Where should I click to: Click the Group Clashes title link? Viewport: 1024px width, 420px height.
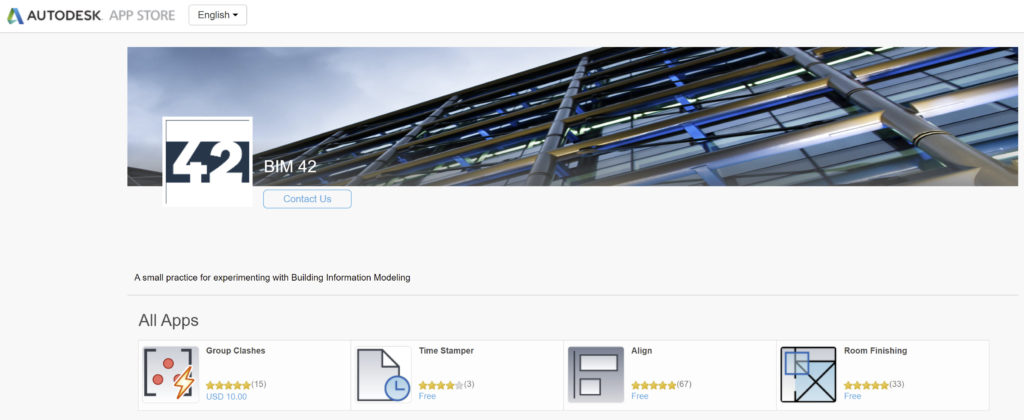click(x=236, y=351)
